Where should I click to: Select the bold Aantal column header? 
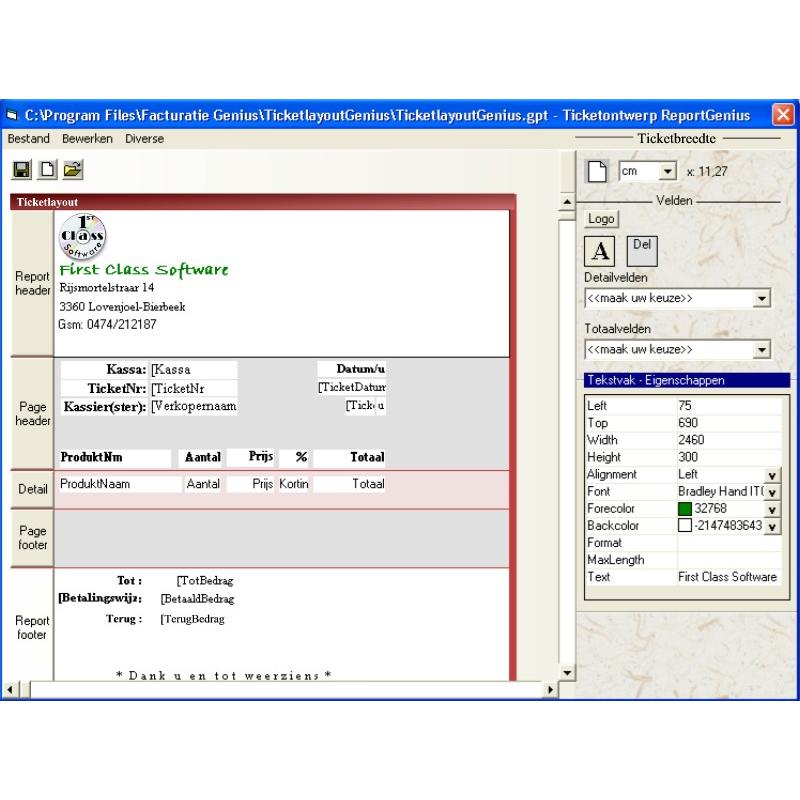point(201,457)
